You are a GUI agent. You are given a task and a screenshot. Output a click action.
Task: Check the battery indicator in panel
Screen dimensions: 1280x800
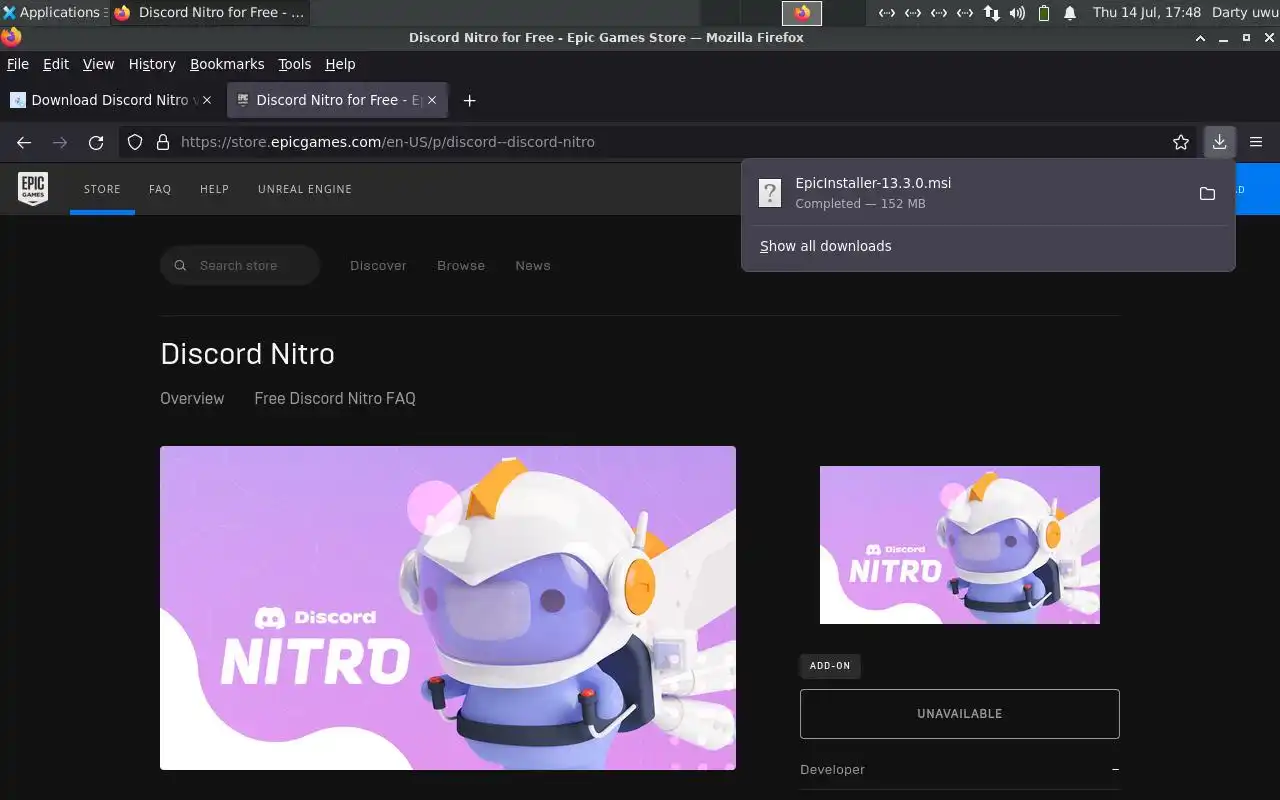pyautogui.click(x=1044, y=13)
